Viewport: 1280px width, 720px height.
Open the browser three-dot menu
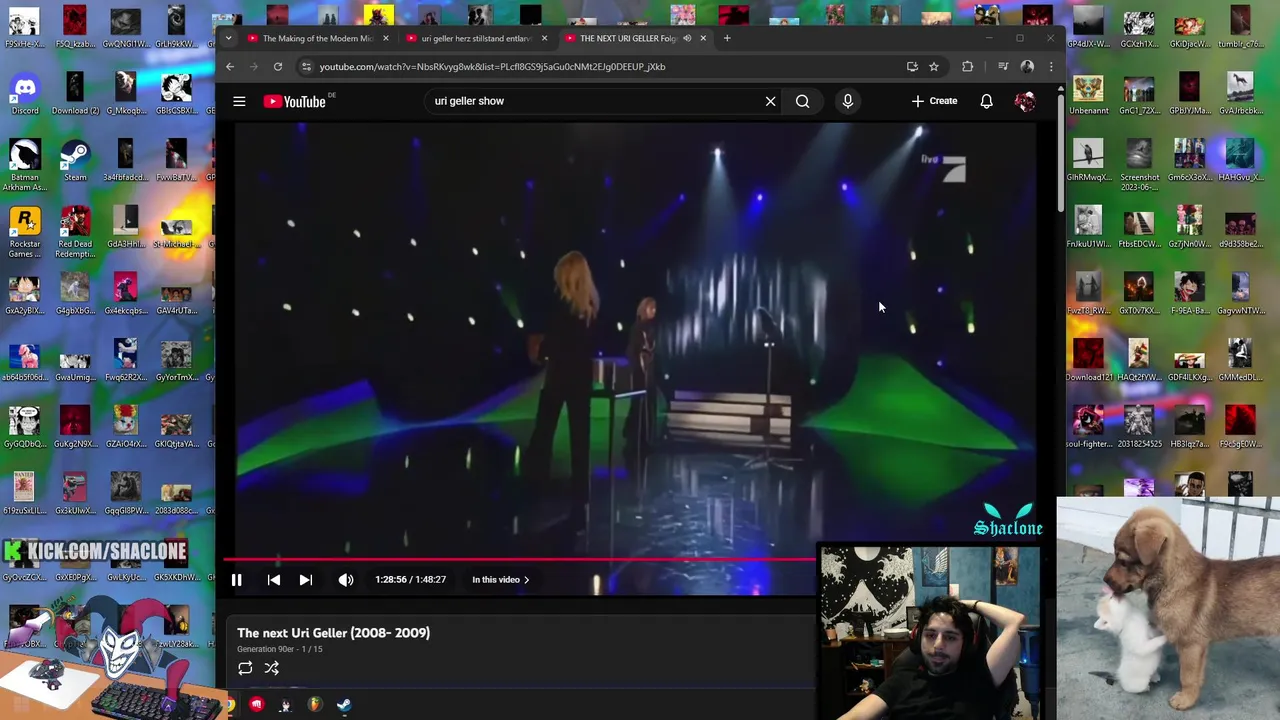[x=1050, y=67]
